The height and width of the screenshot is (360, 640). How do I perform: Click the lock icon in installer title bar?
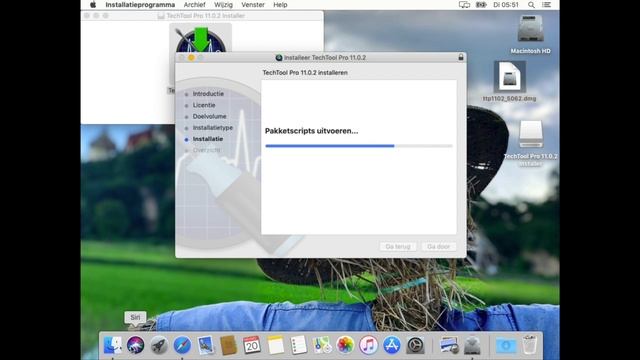click(461, 57)
